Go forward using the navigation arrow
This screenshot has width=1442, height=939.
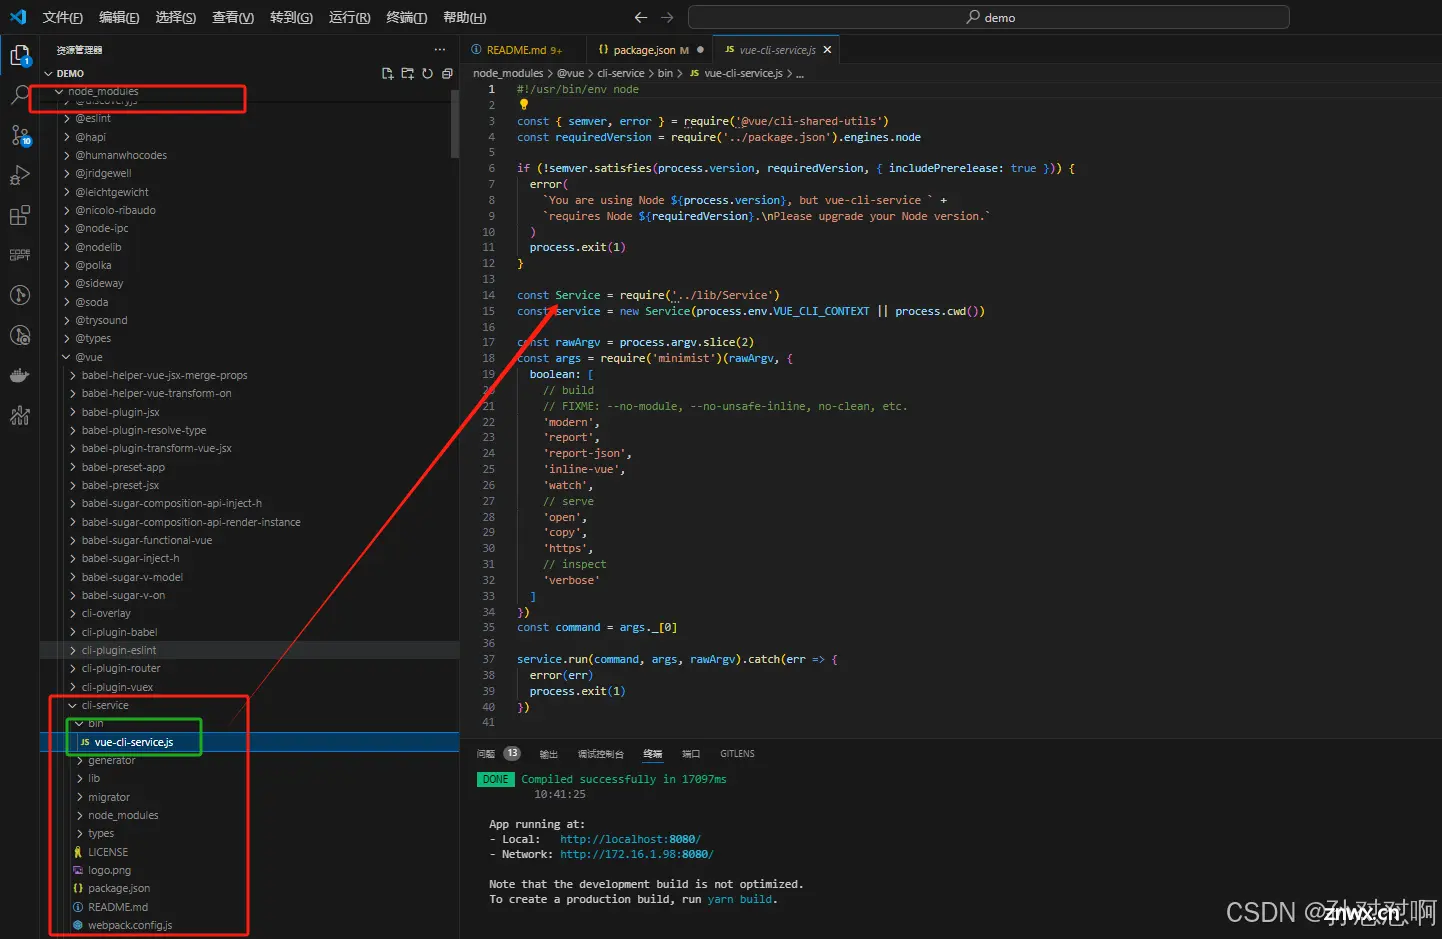[667, 17]
